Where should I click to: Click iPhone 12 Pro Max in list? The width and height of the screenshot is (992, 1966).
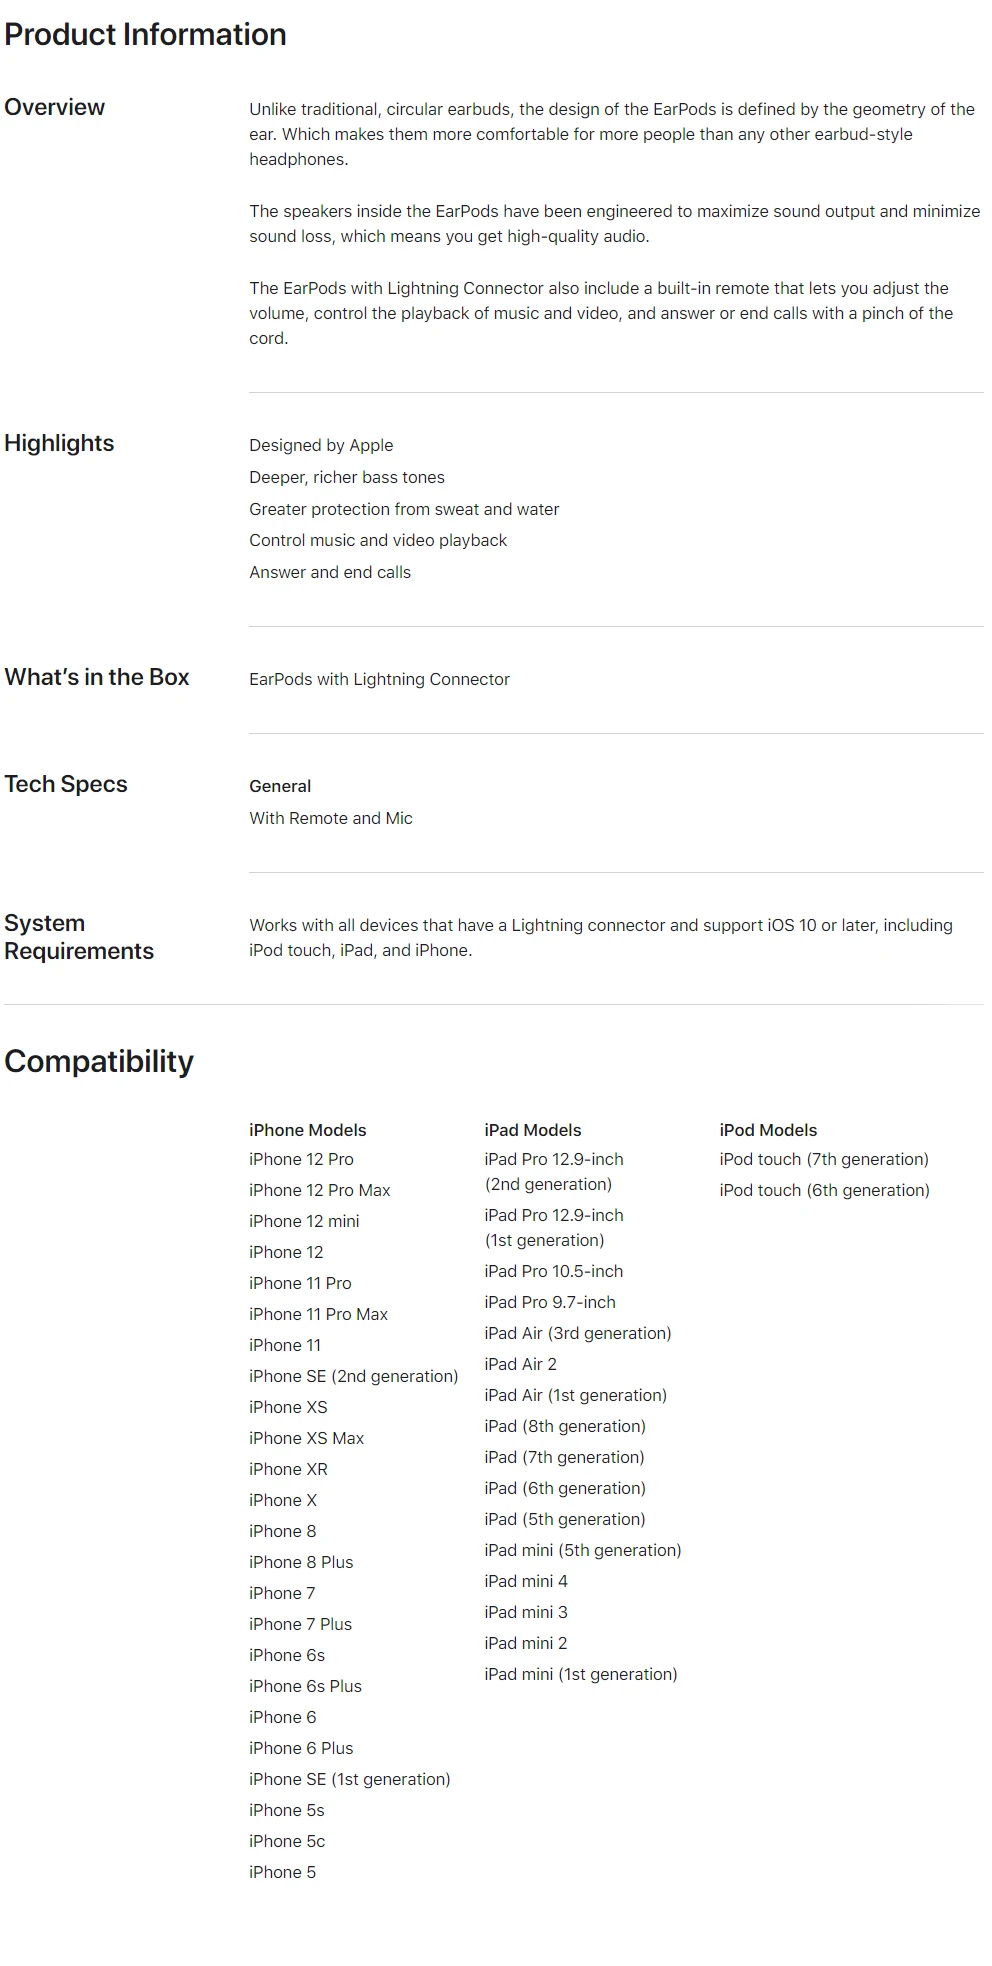[x=319, y=1190]
